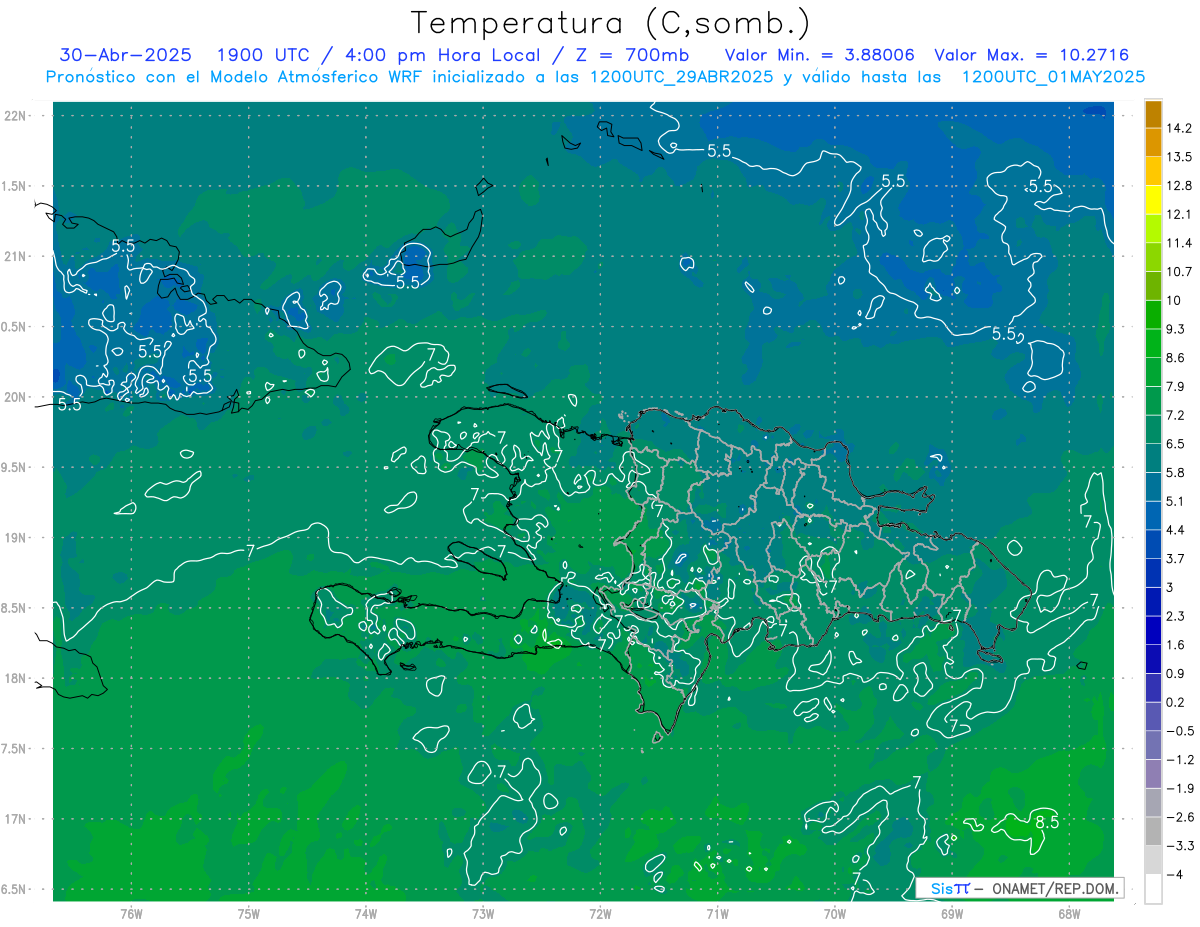This screenshot has width=1200, height=927.
Task: Click the colorbar label '-1.9'
Action: [x=1180, y=788]
